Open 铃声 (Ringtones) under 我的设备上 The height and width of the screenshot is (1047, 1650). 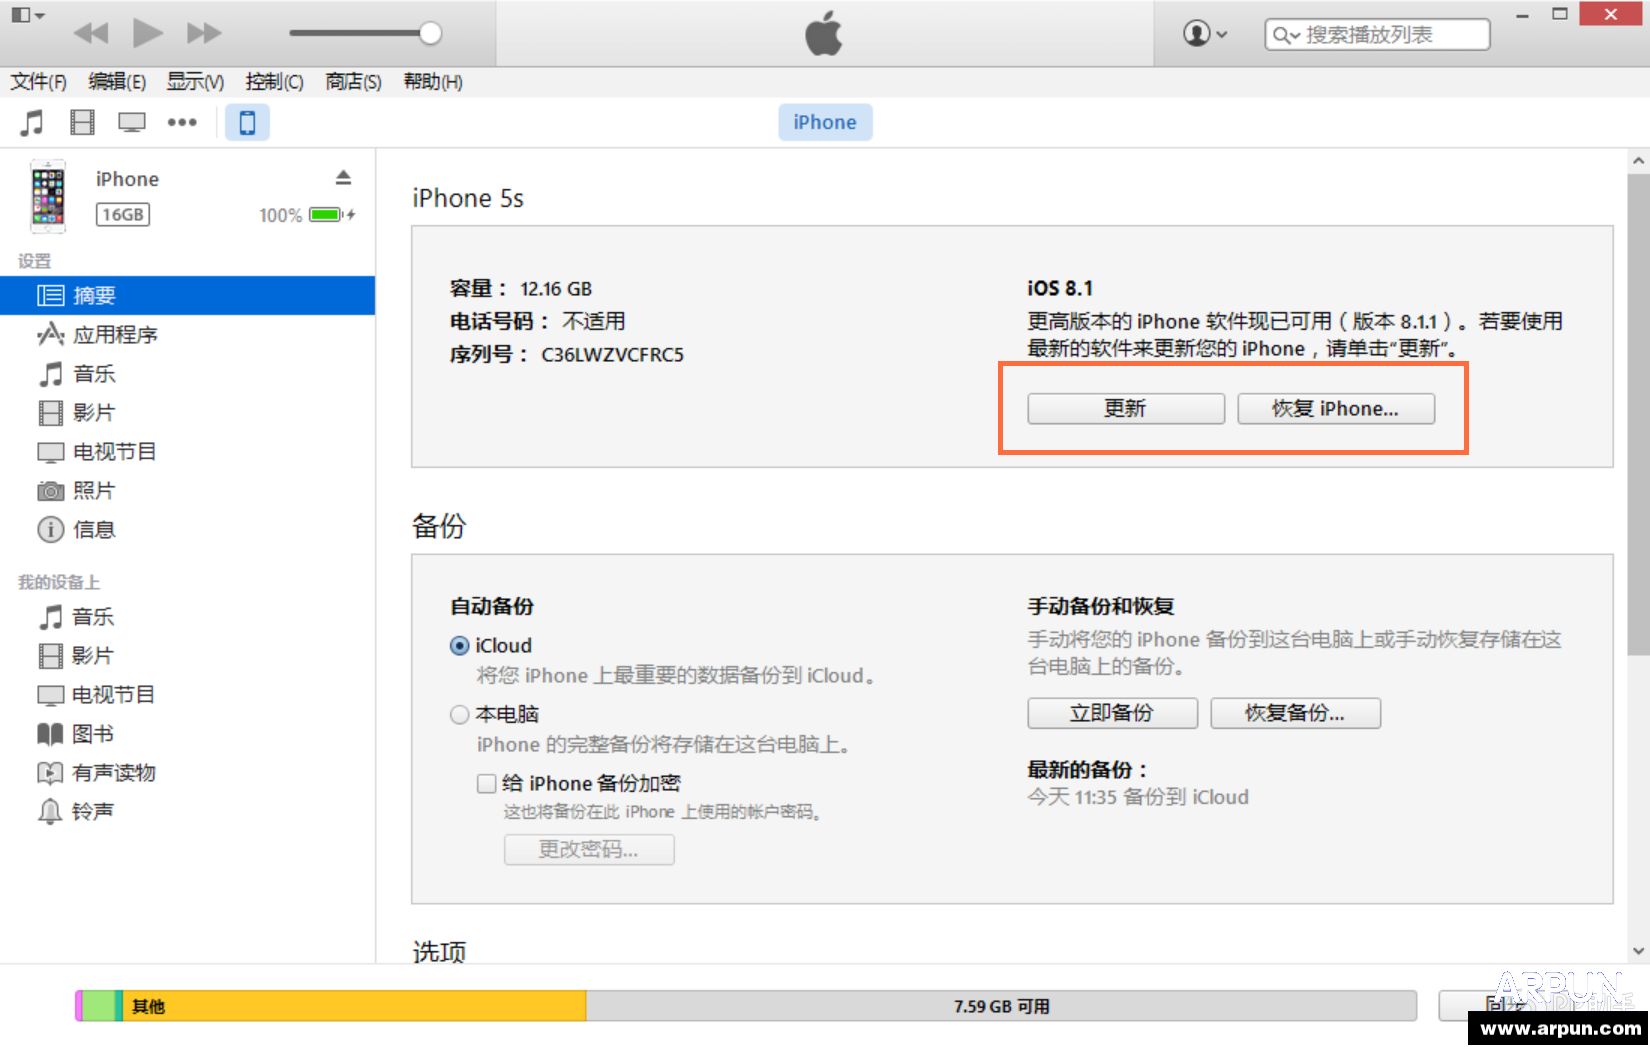(x=92, y=810)
